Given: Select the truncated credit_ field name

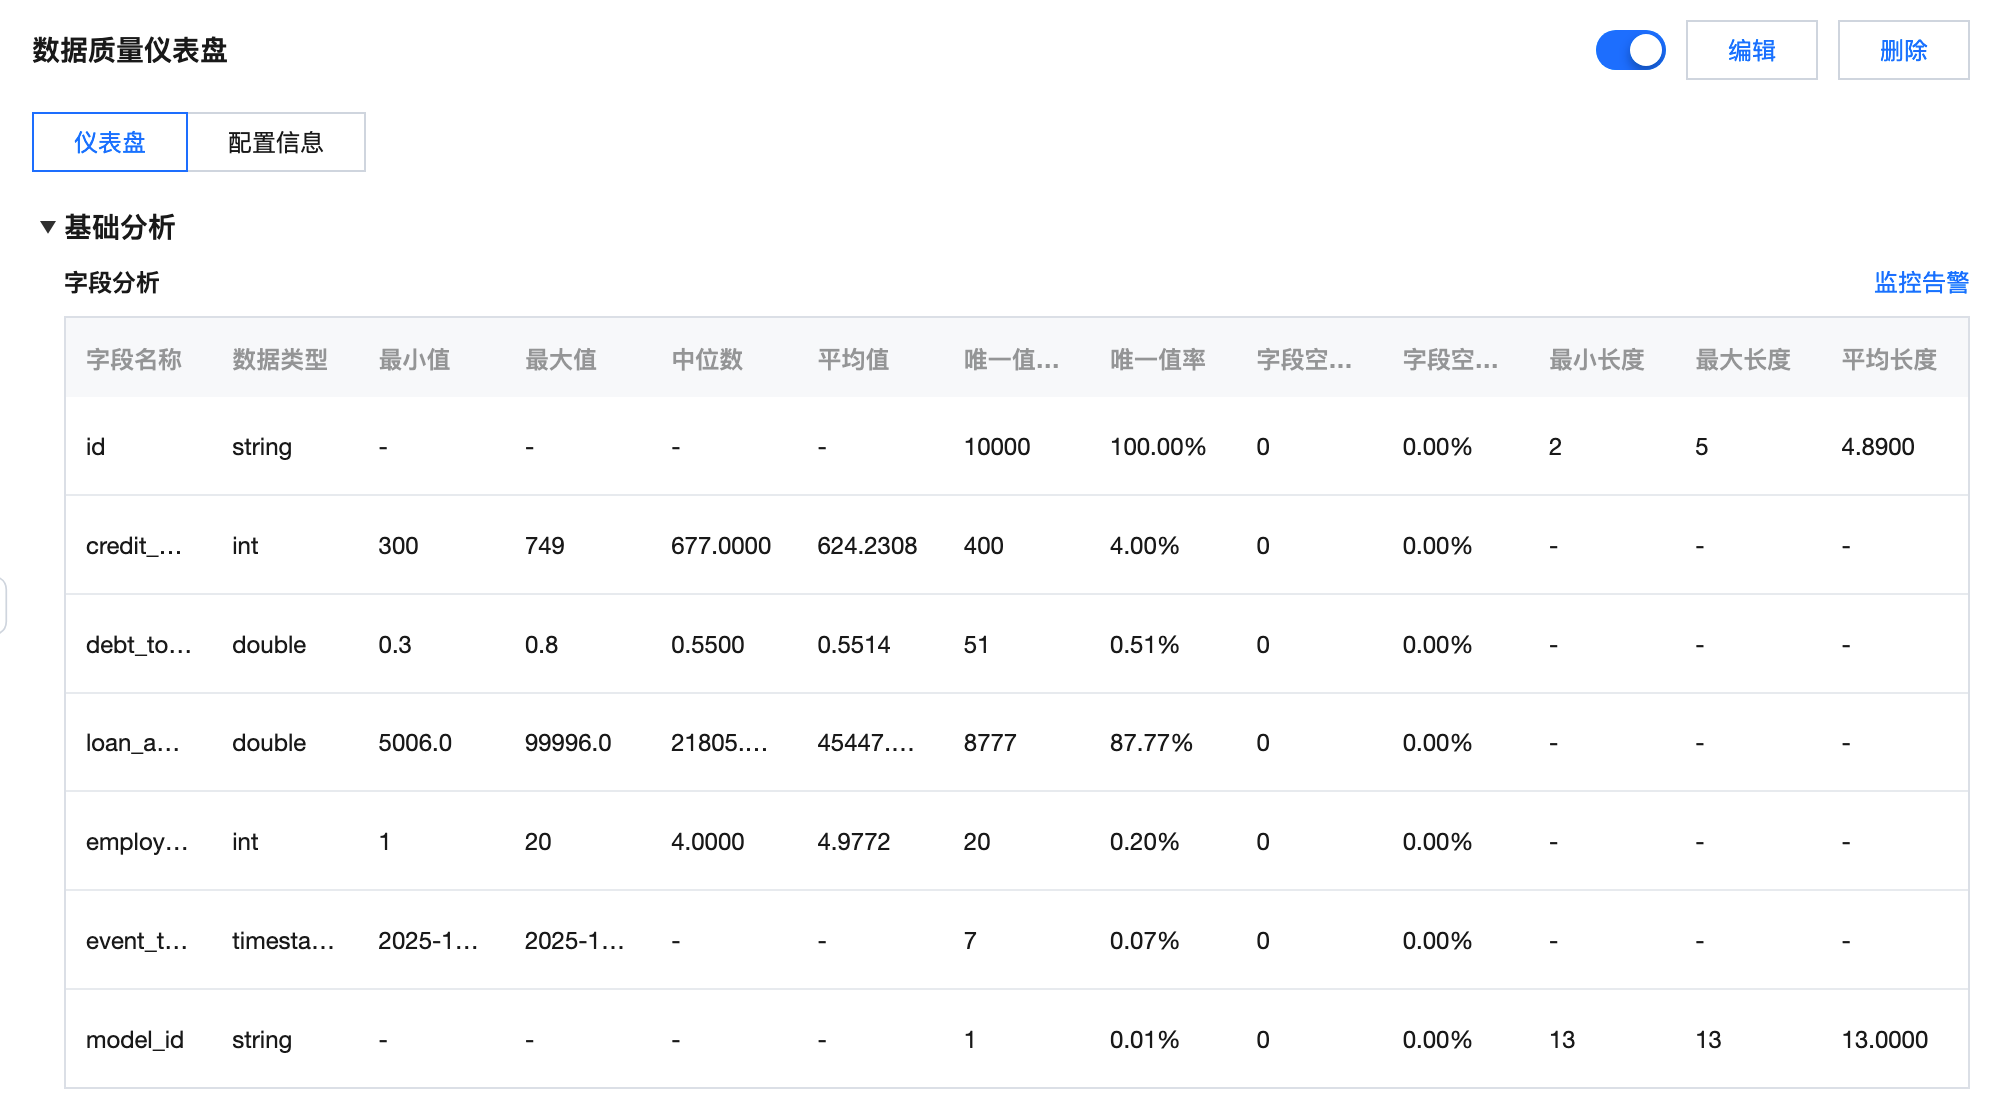Looking at the screenshot, I should tap(133, 546).
